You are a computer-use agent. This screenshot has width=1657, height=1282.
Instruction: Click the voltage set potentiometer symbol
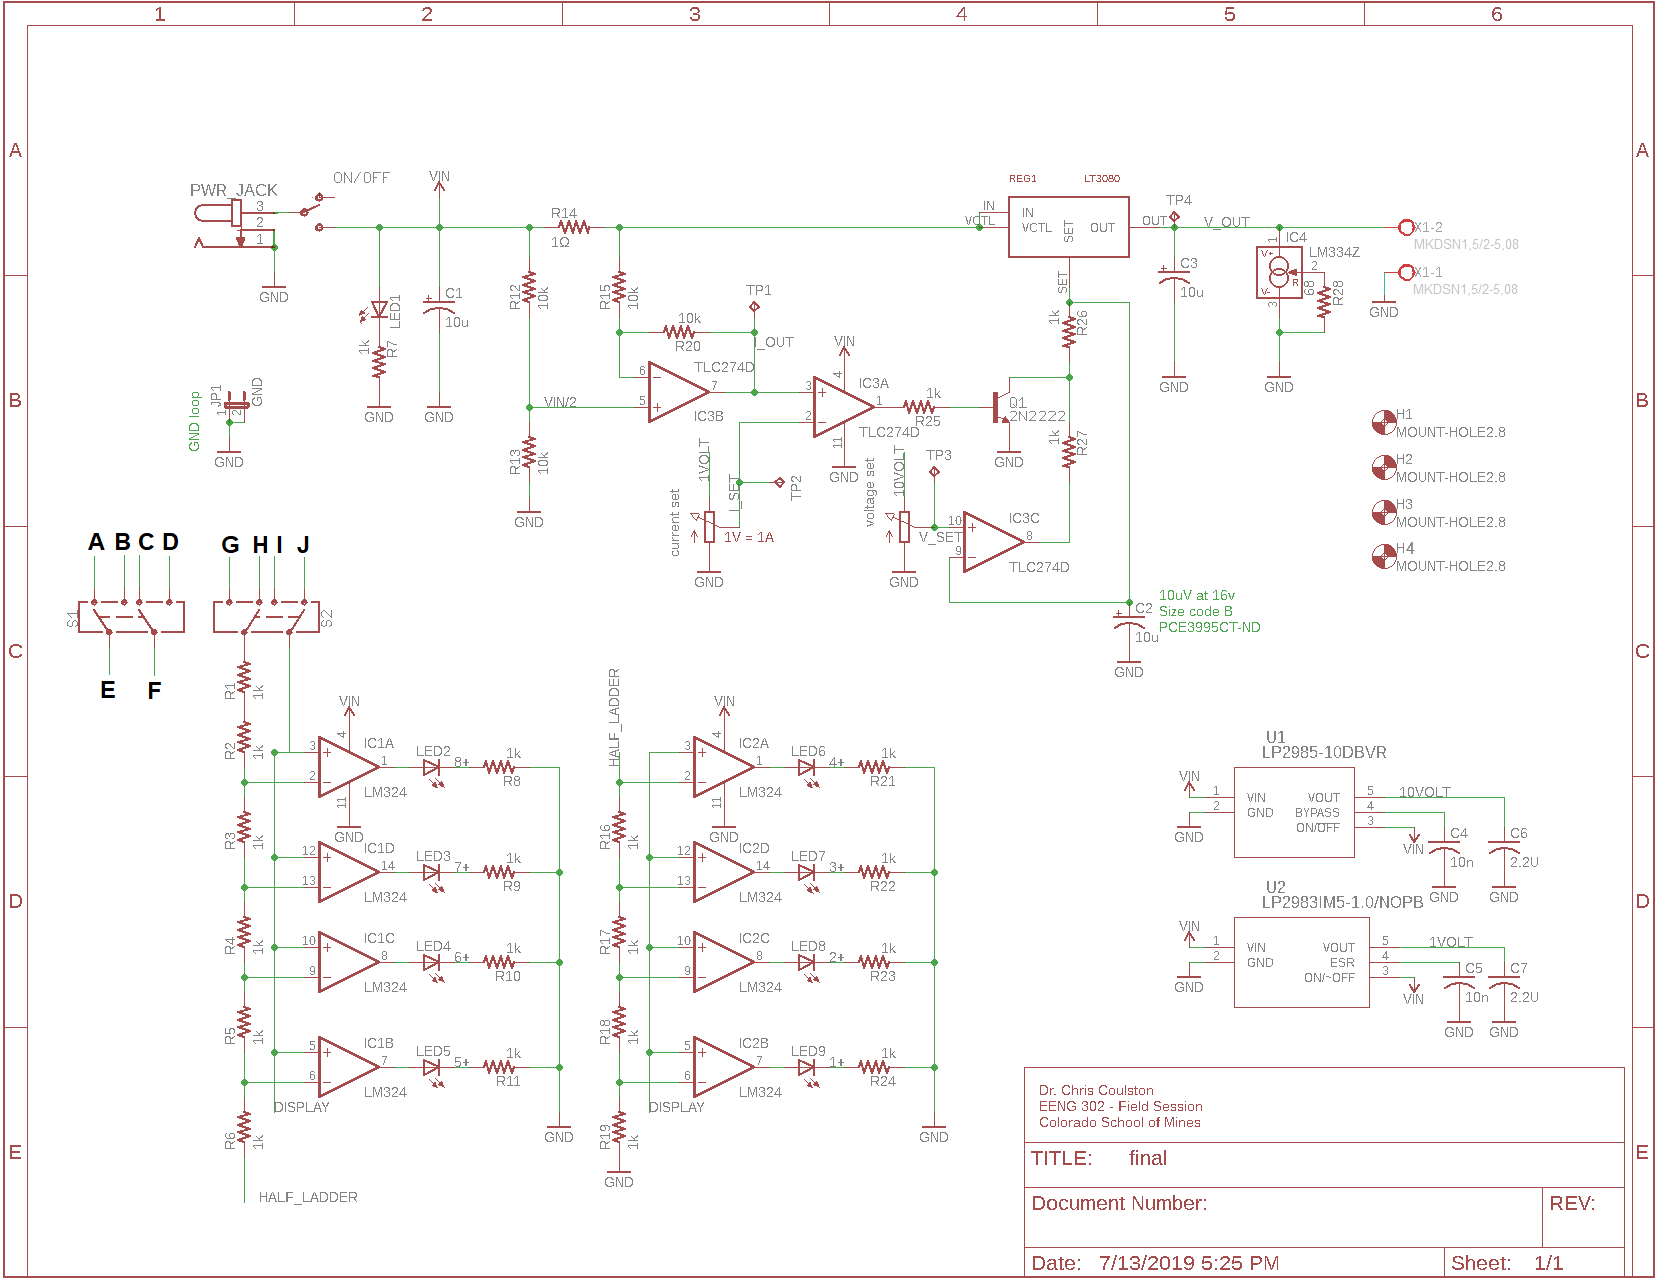click(903, 527)
